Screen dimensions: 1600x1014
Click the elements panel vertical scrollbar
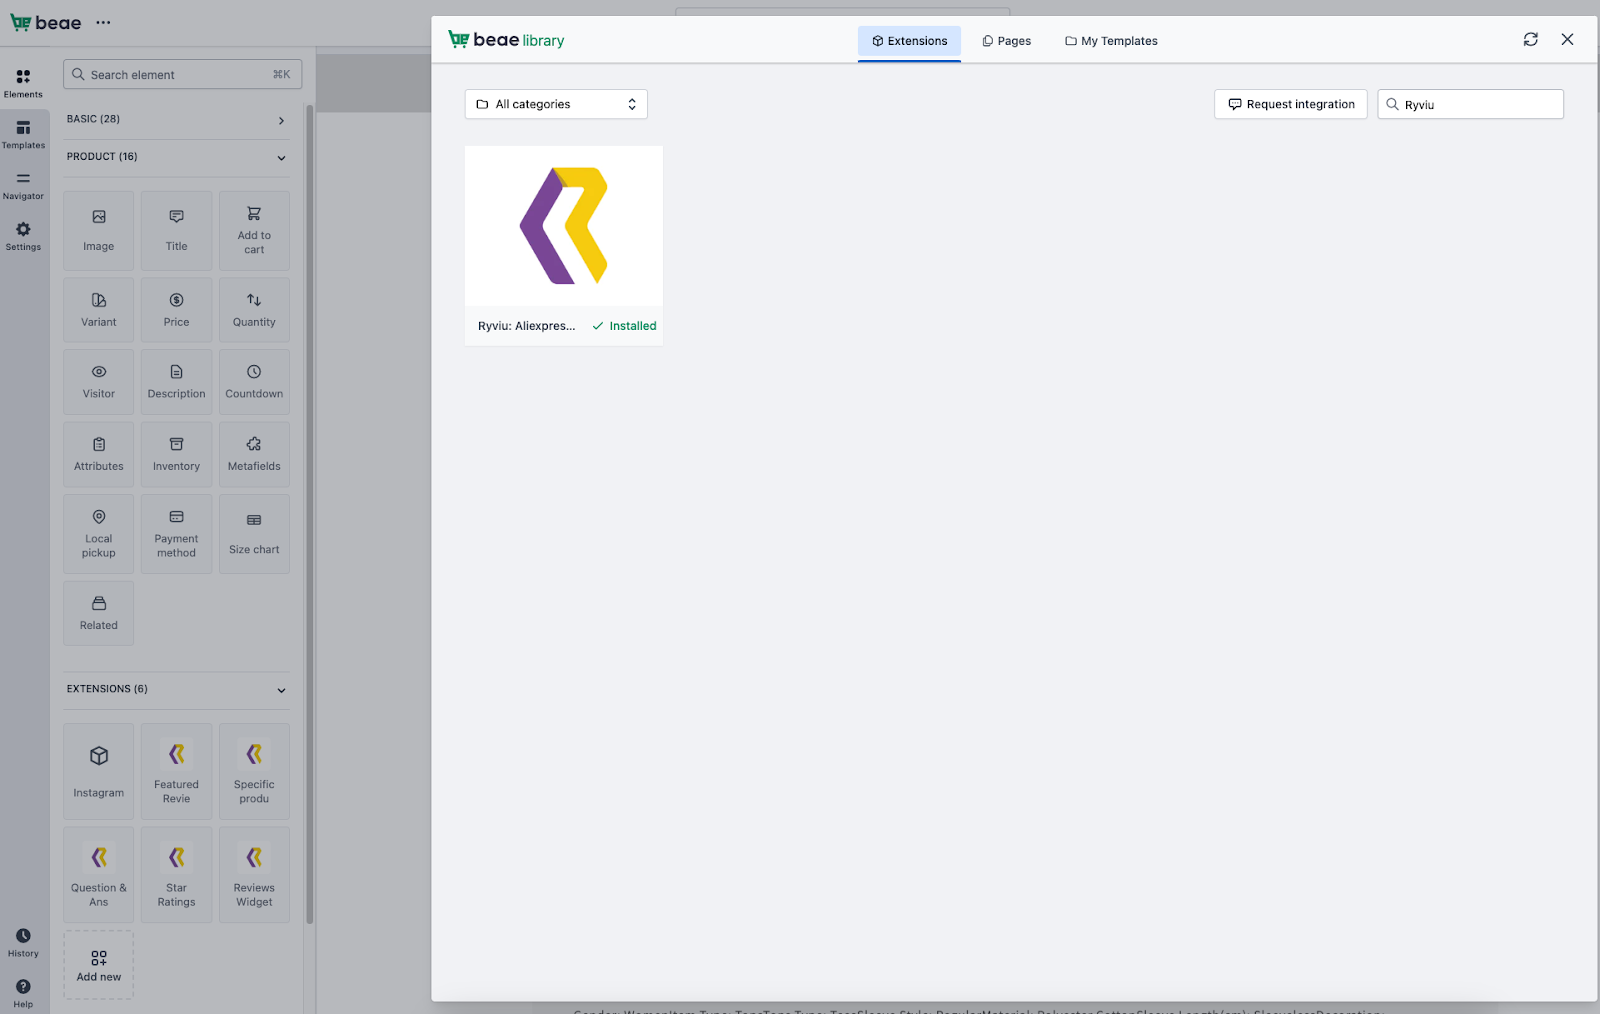310,514
